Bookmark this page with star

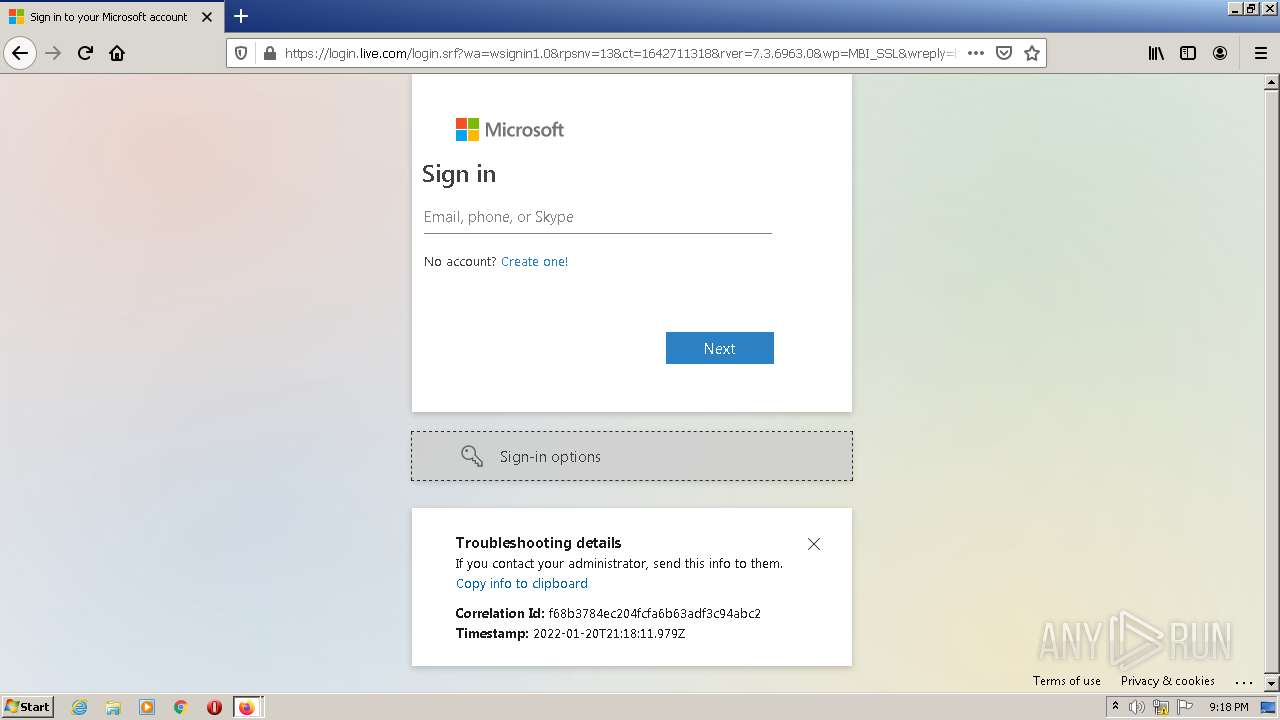[1032, 53]
